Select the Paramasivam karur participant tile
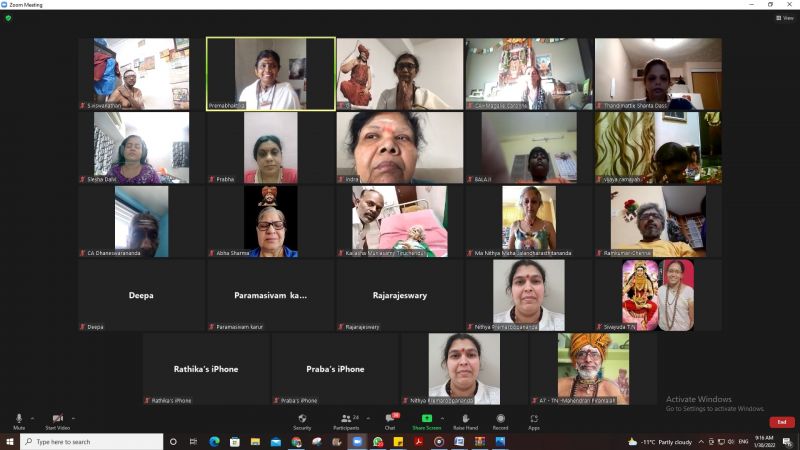The image size is (800, 450). coord(270,295)
